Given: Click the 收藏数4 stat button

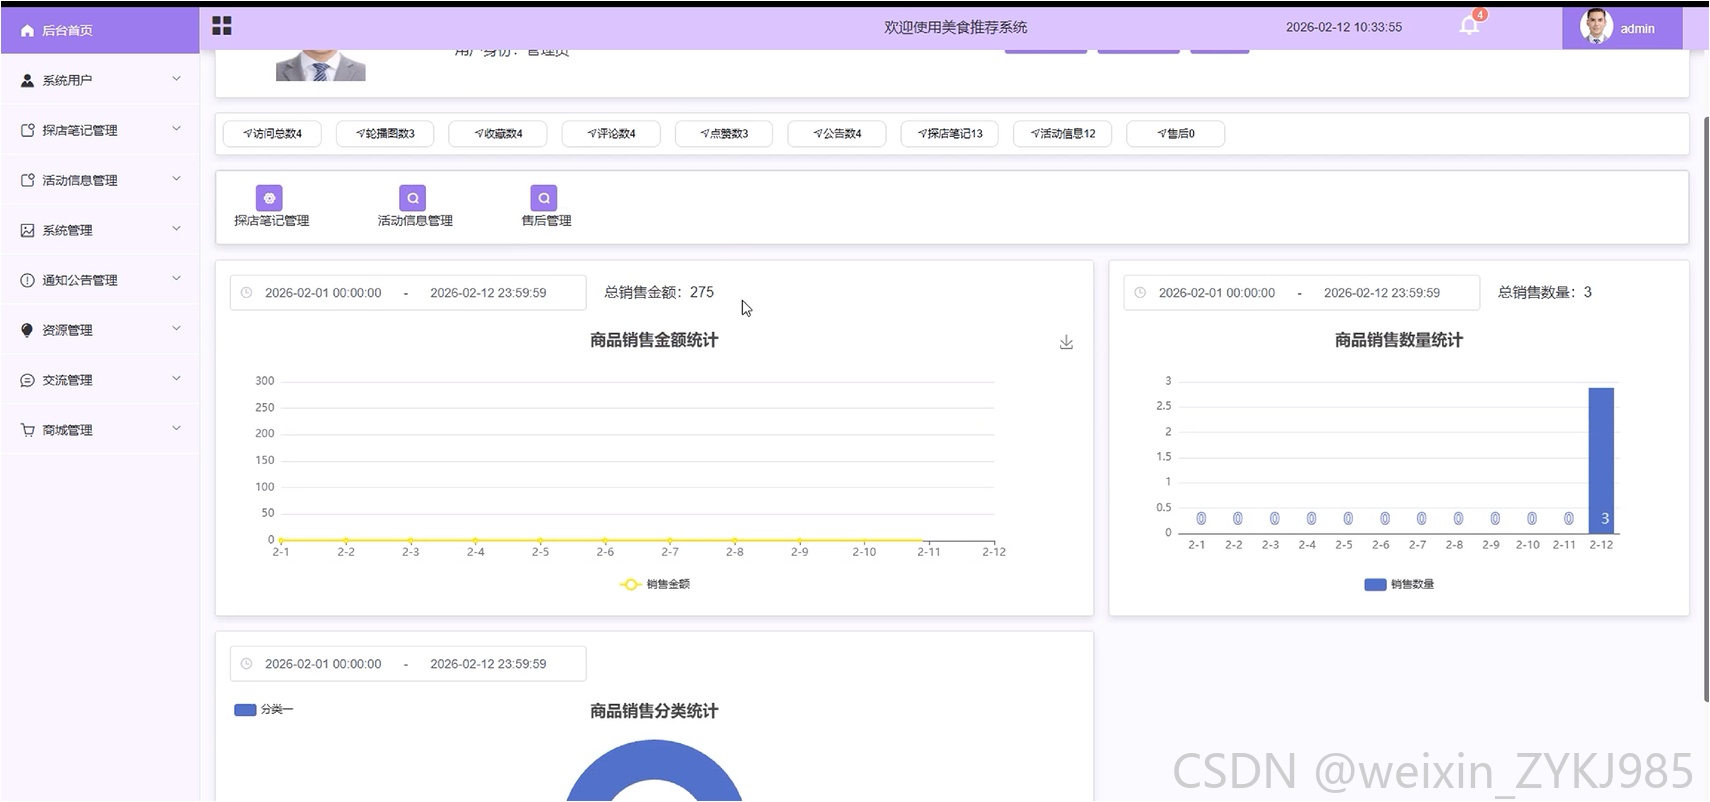Looking at the screenshot, I should click(498, 134).
